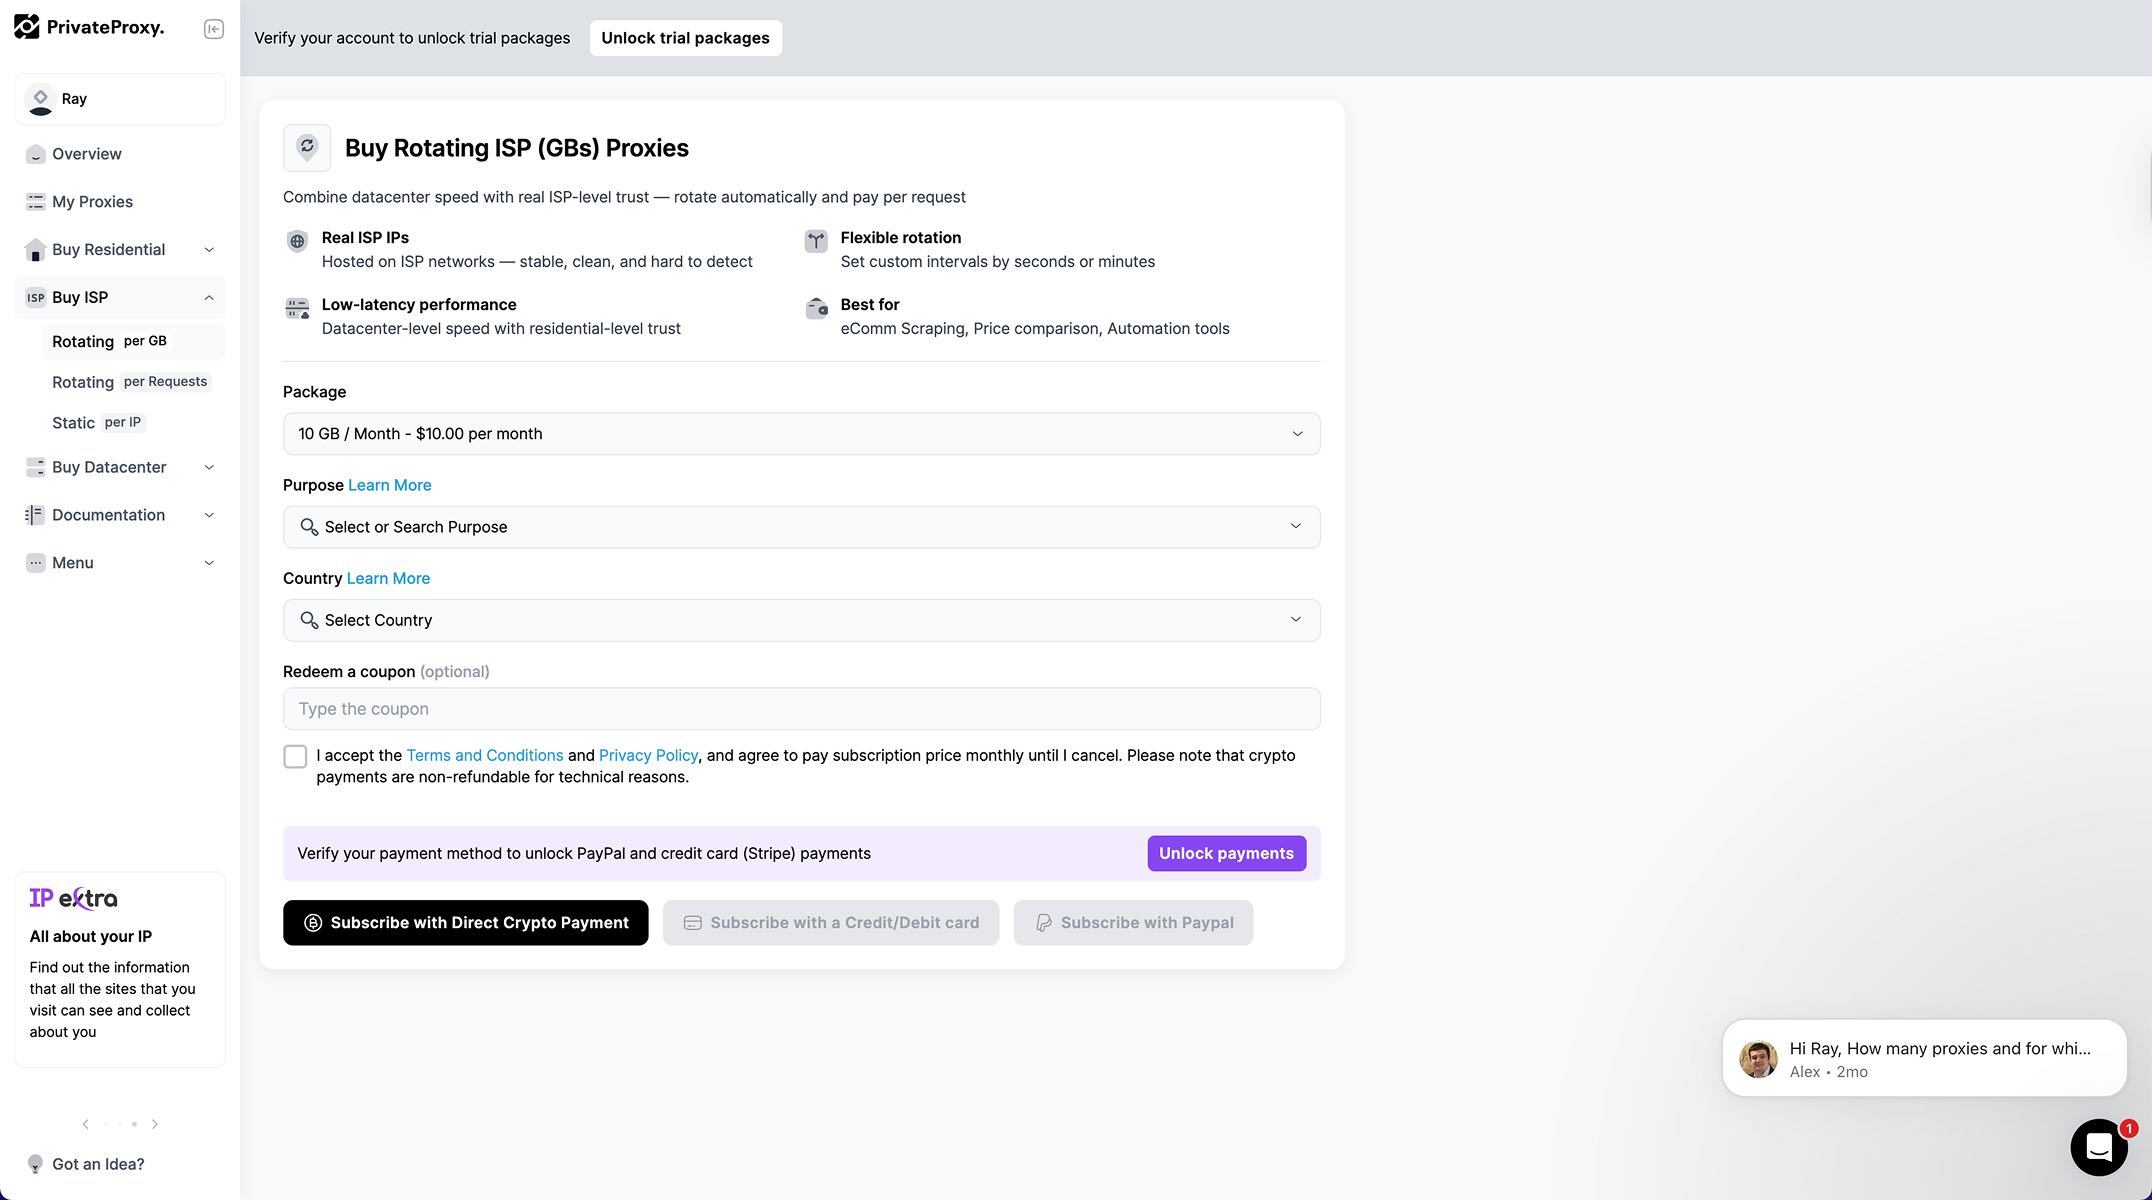This screenshot has width=2152, height=1200.
Task: Select Static per IP menu item
Action: tap(98, 423)
